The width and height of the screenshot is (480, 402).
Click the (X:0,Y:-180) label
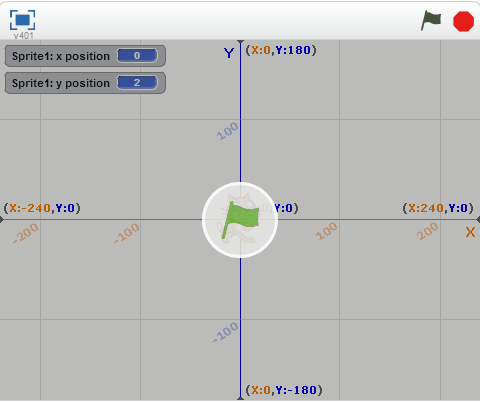[x=284, y=390]
